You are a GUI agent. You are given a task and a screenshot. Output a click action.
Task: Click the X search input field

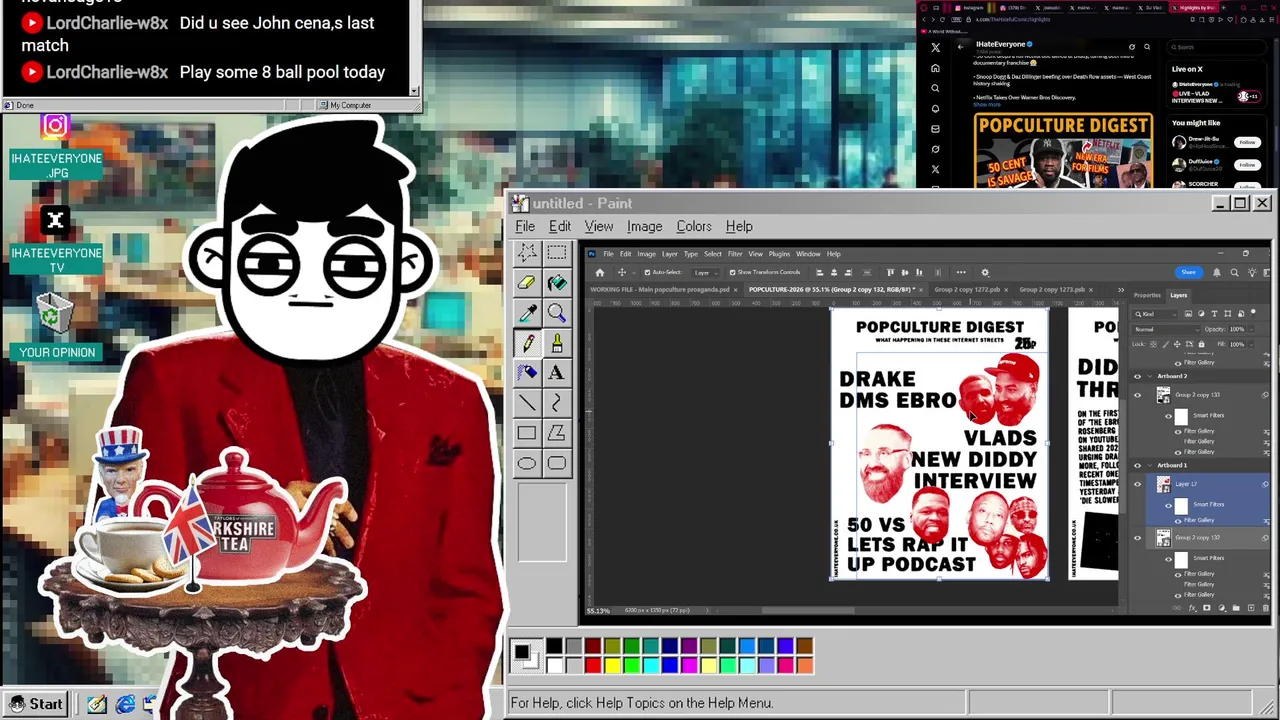click(x=1216, y=47)
